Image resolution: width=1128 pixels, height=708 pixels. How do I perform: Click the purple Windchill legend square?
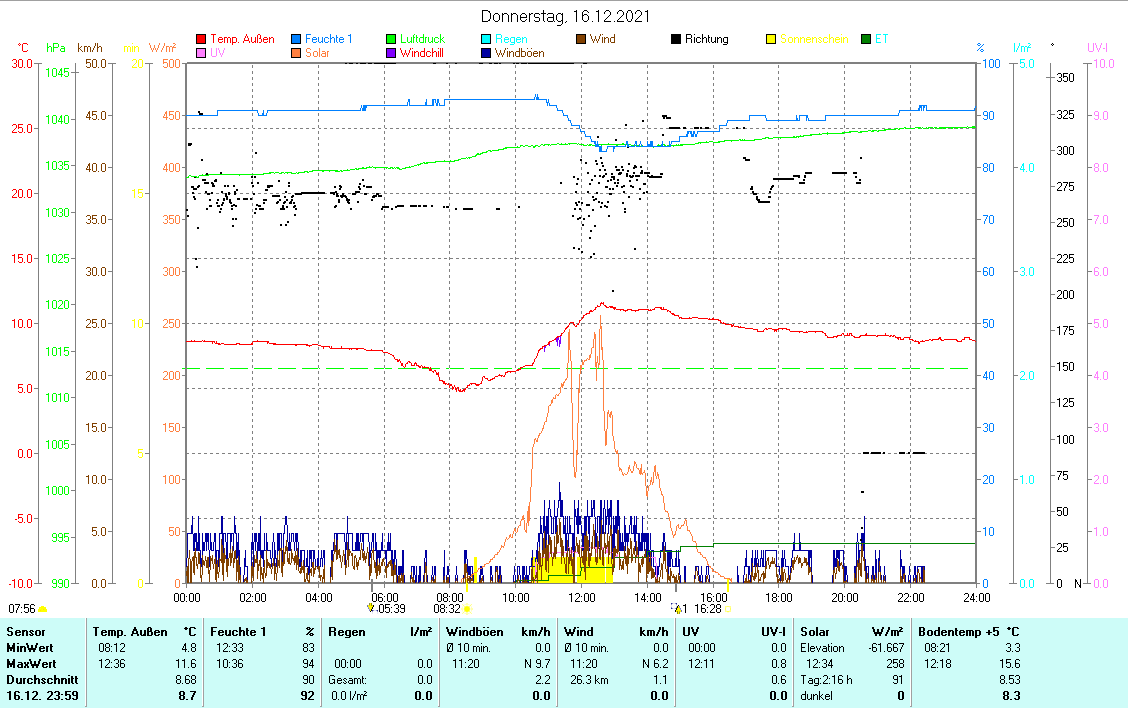392,53
